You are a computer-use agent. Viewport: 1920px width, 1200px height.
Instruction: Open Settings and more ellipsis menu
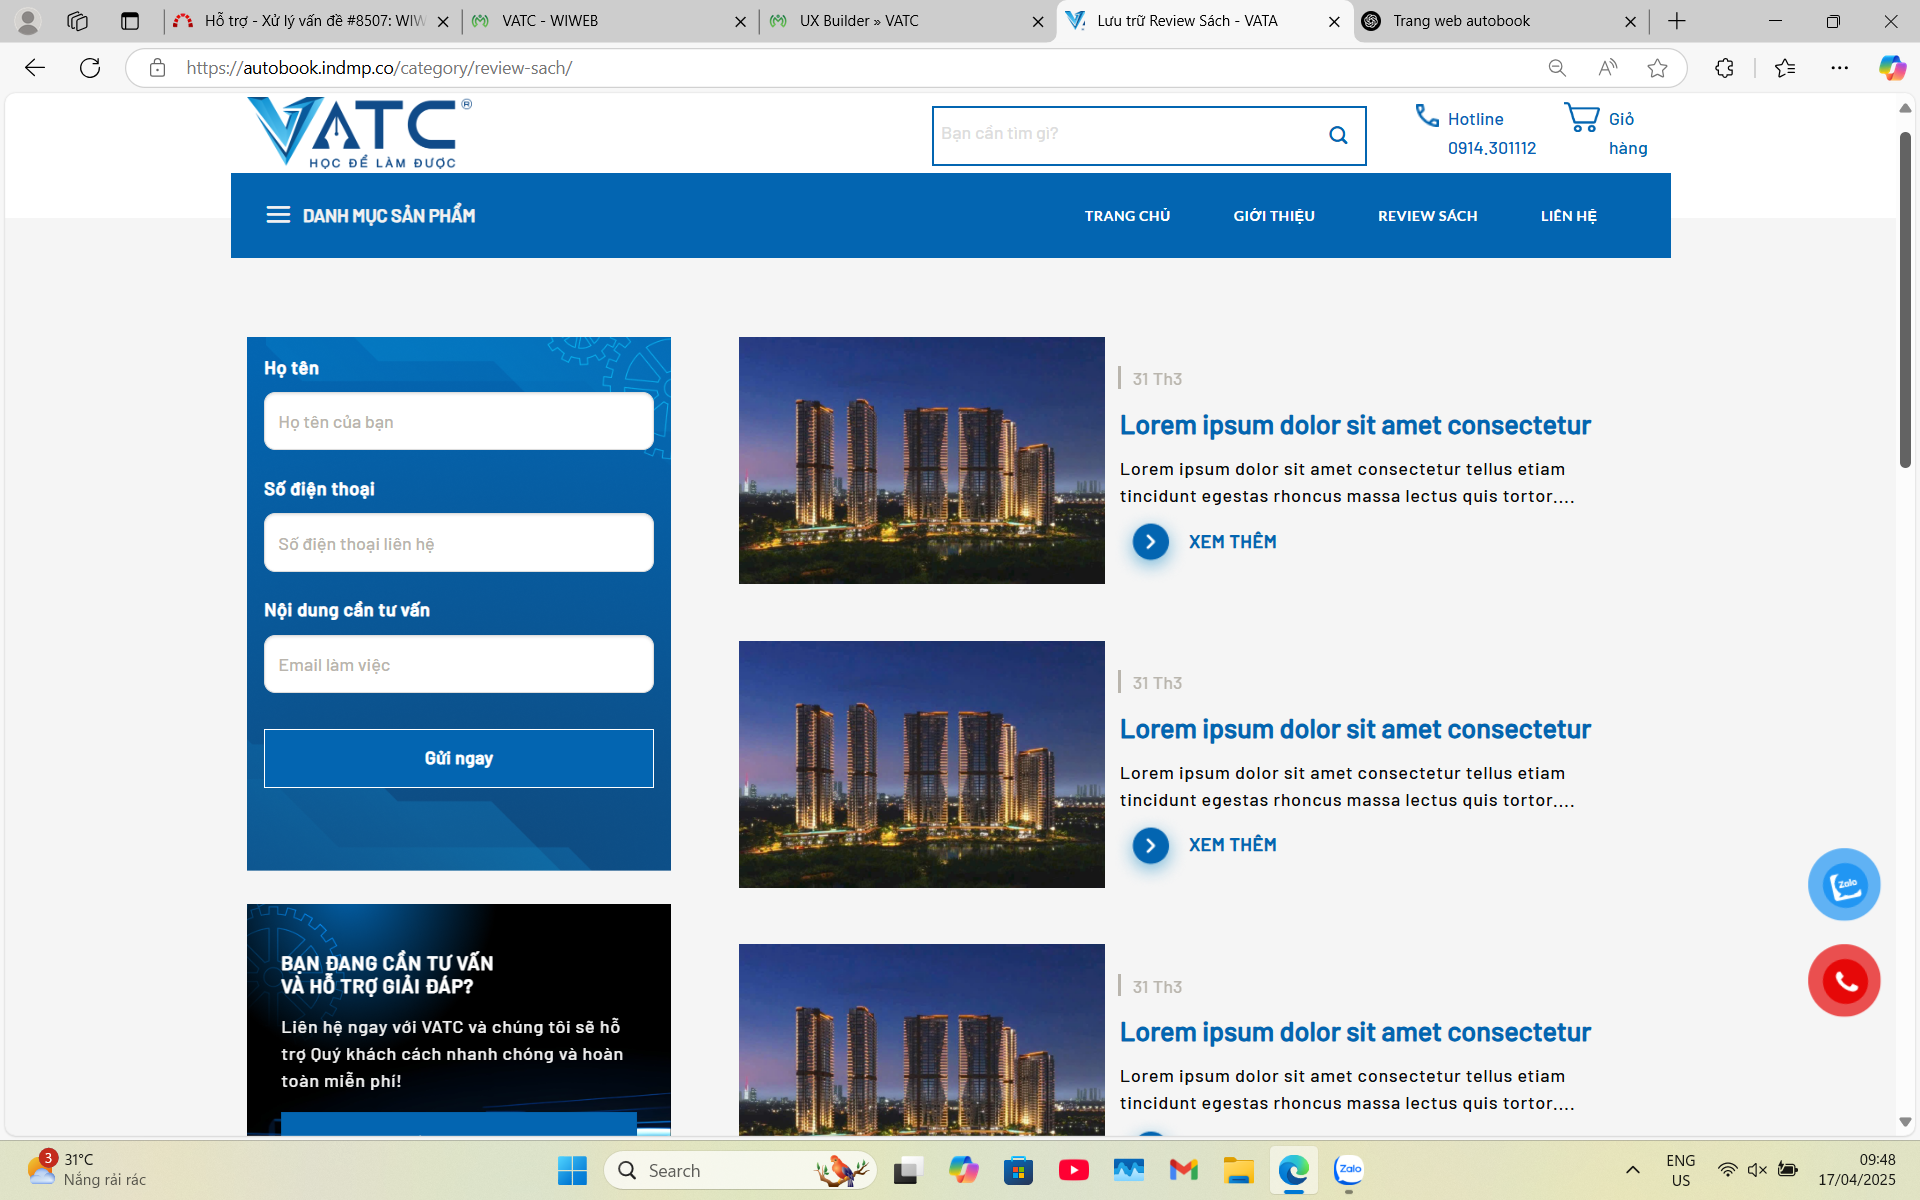pyautogui.click(x=1839, y=68)
